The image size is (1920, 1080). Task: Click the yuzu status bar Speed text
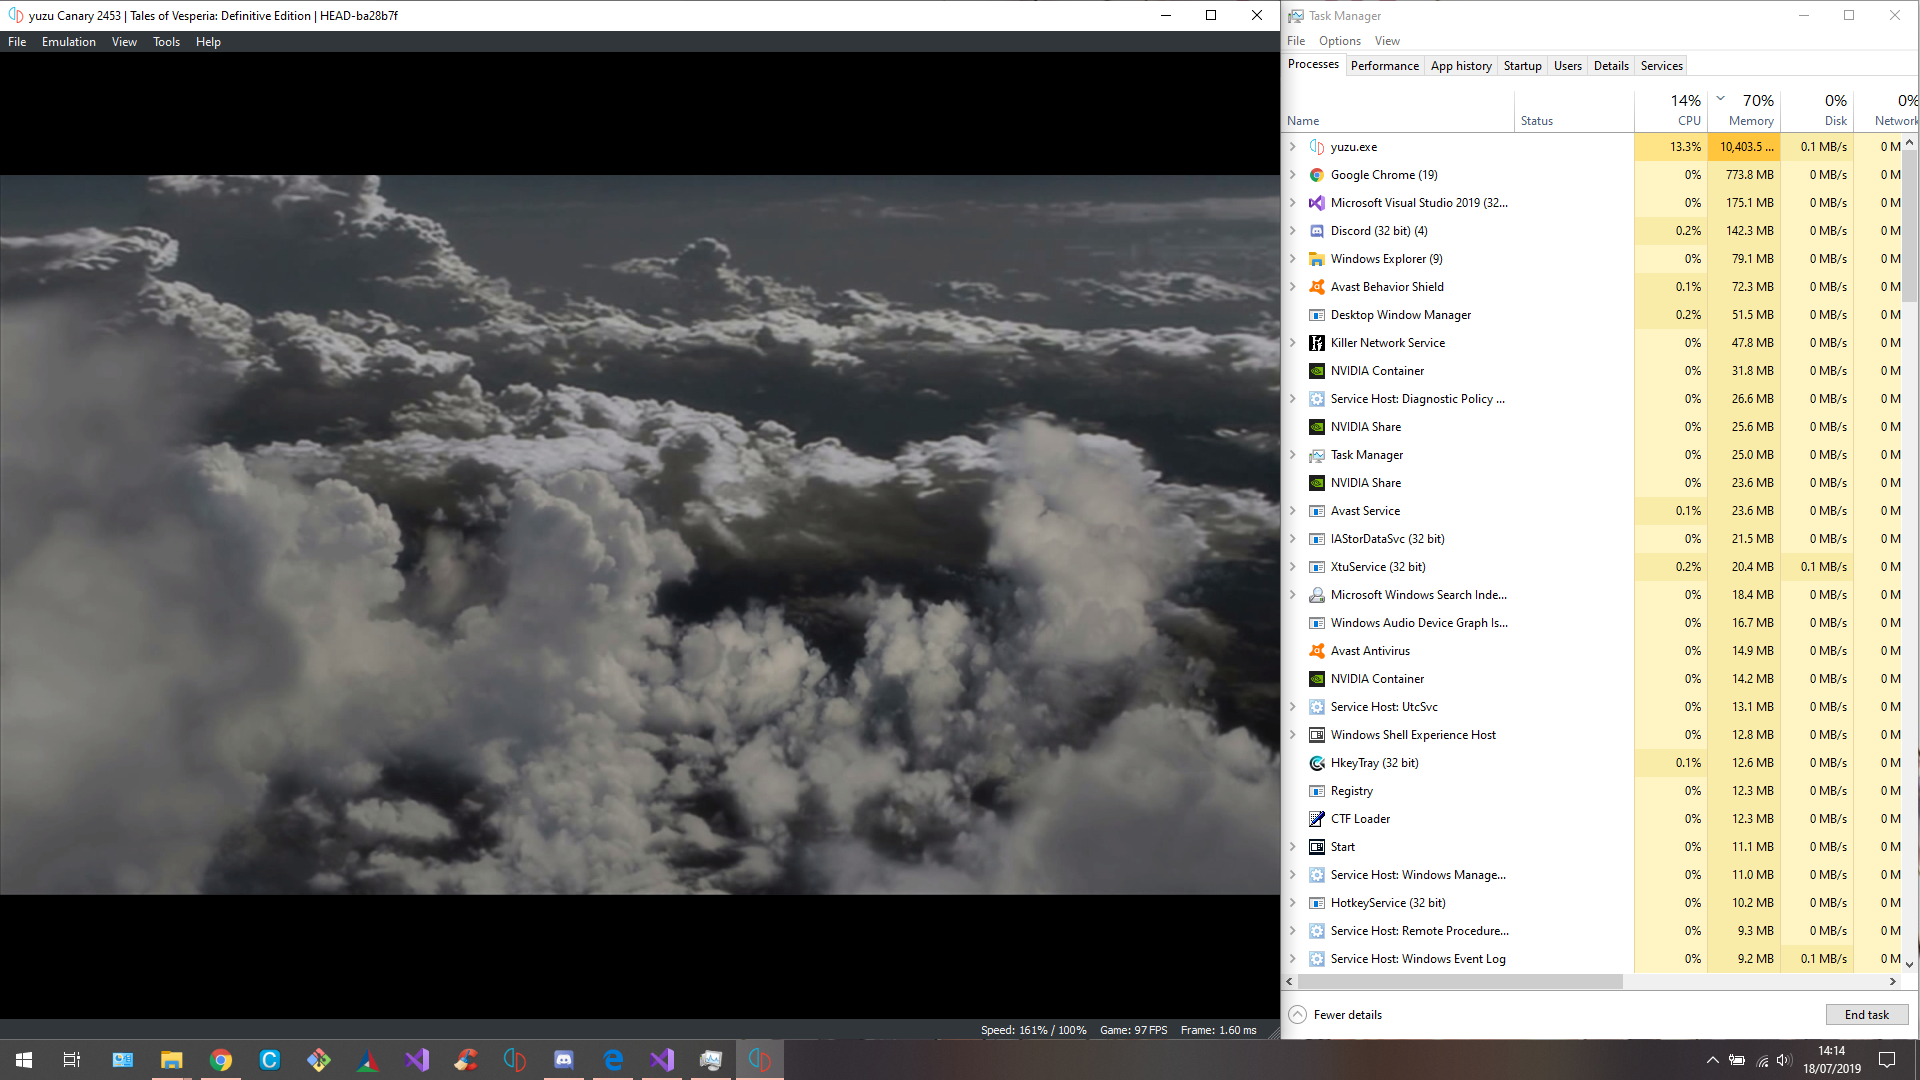1033,1030
